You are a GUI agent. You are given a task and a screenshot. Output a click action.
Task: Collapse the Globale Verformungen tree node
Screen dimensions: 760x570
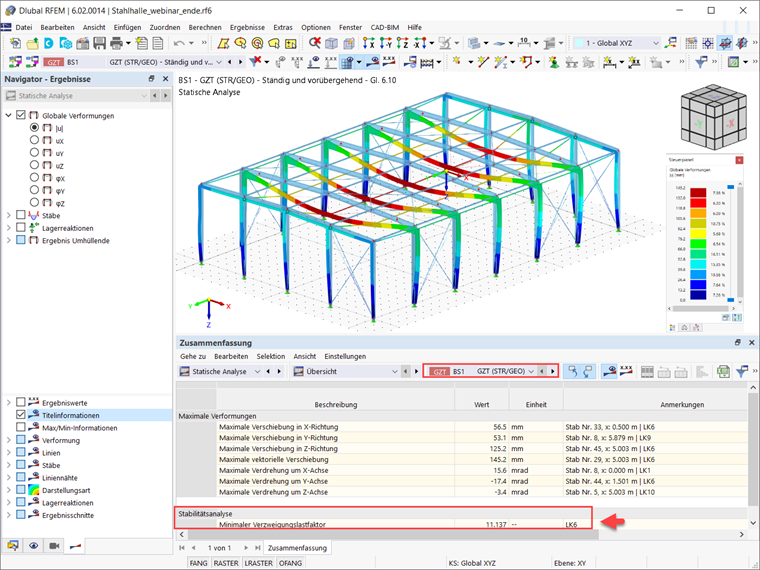tap(8, 115)
